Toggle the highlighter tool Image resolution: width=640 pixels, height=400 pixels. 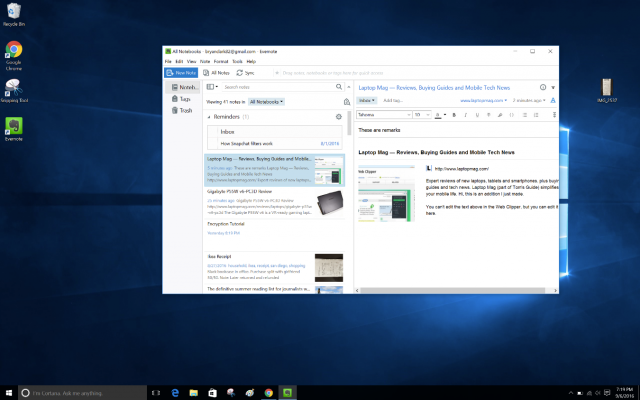500,115
